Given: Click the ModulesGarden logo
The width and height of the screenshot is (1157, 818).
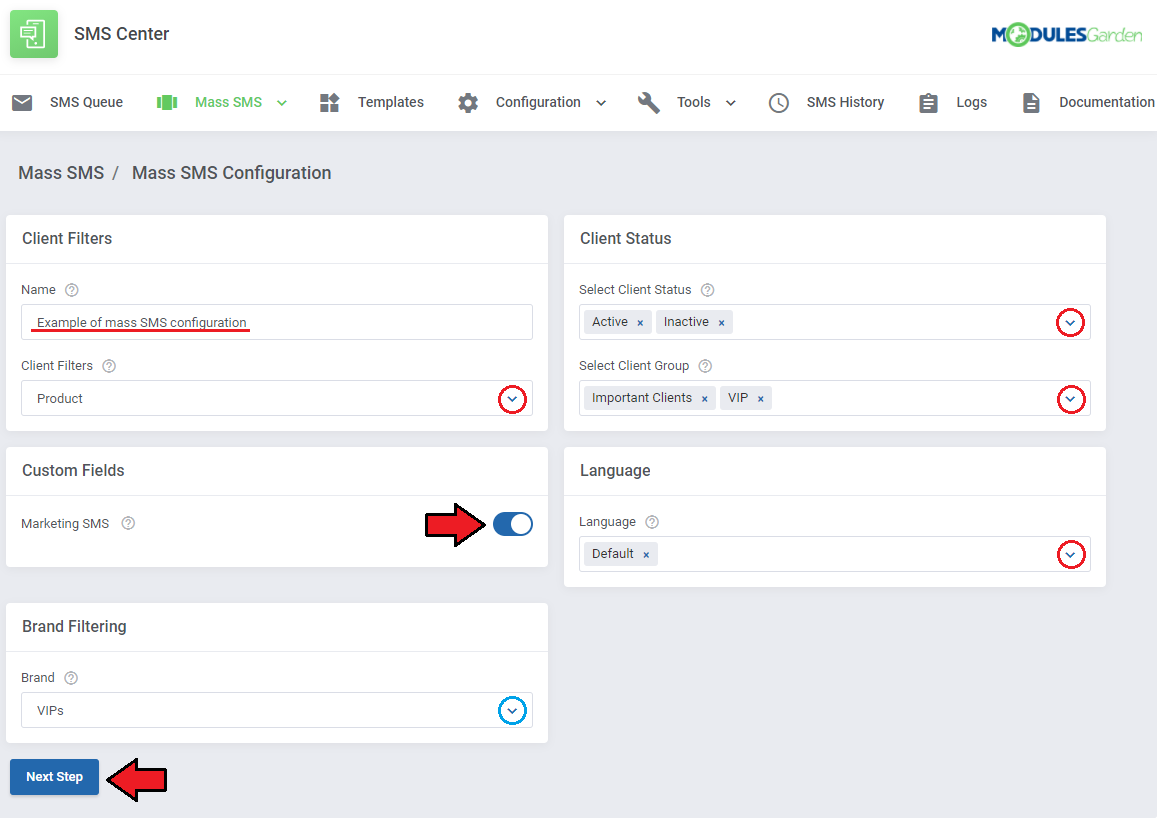Looking at the screenshot, I should (1066, 34).
